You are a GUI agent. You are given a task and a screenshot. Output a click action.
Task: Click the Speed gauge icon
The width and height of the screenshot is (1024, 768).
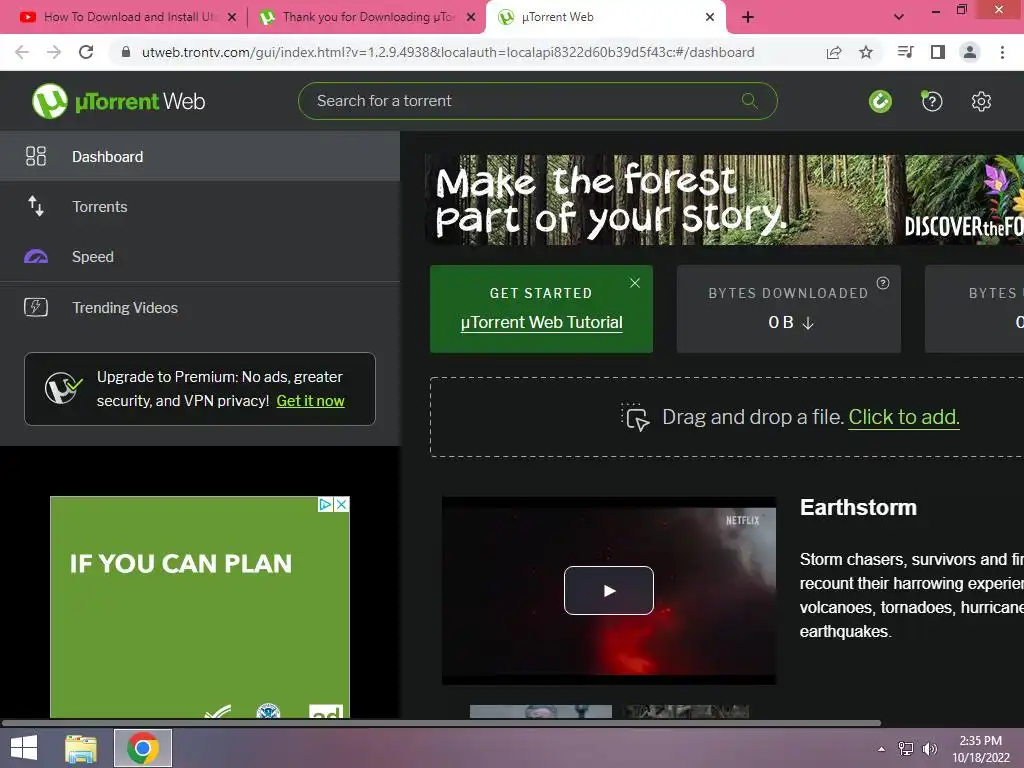pos(36,257)
